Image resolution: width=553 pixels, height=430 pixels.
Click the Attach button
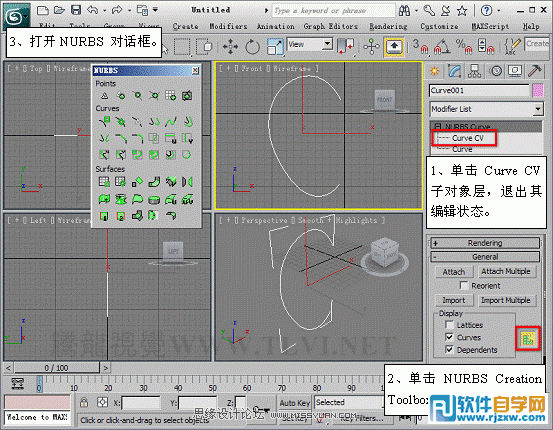coord(454,272)
